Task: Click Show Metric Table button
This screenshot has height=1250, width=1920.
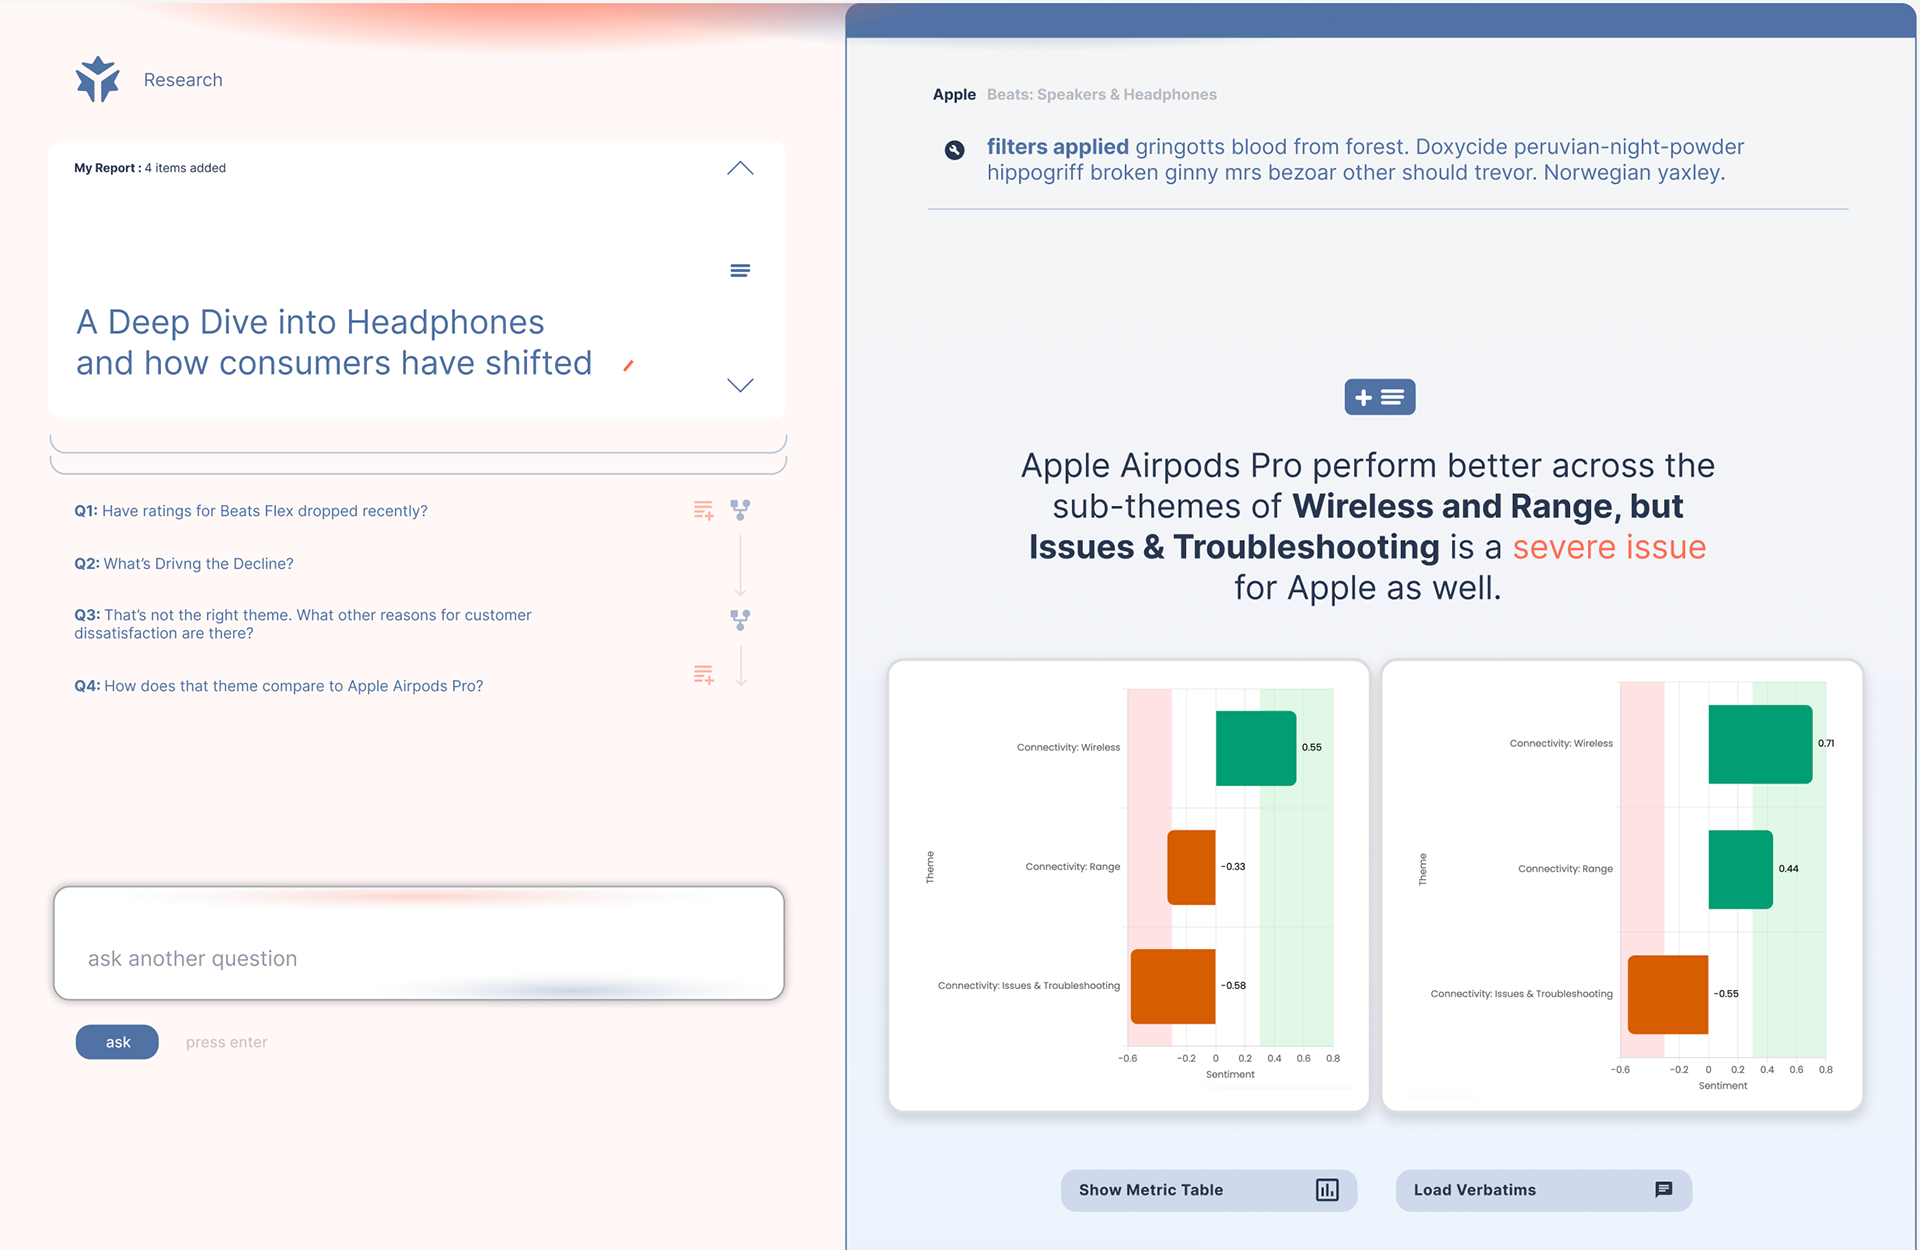Action: pos(1208,1190)
